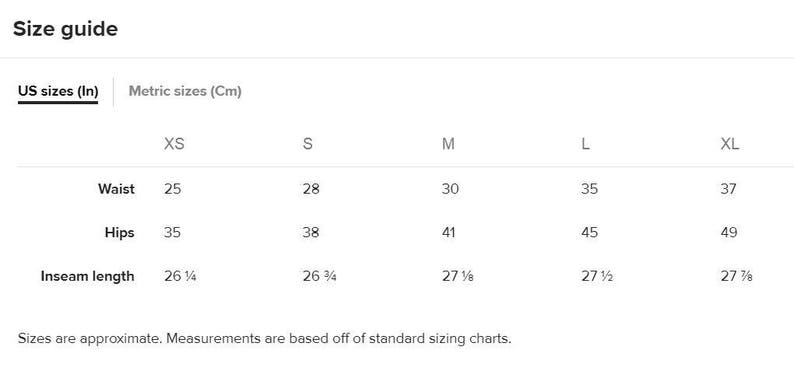The image size is (794, 371).
Task: Select the Inseam length row label
Action: (88, 276)
